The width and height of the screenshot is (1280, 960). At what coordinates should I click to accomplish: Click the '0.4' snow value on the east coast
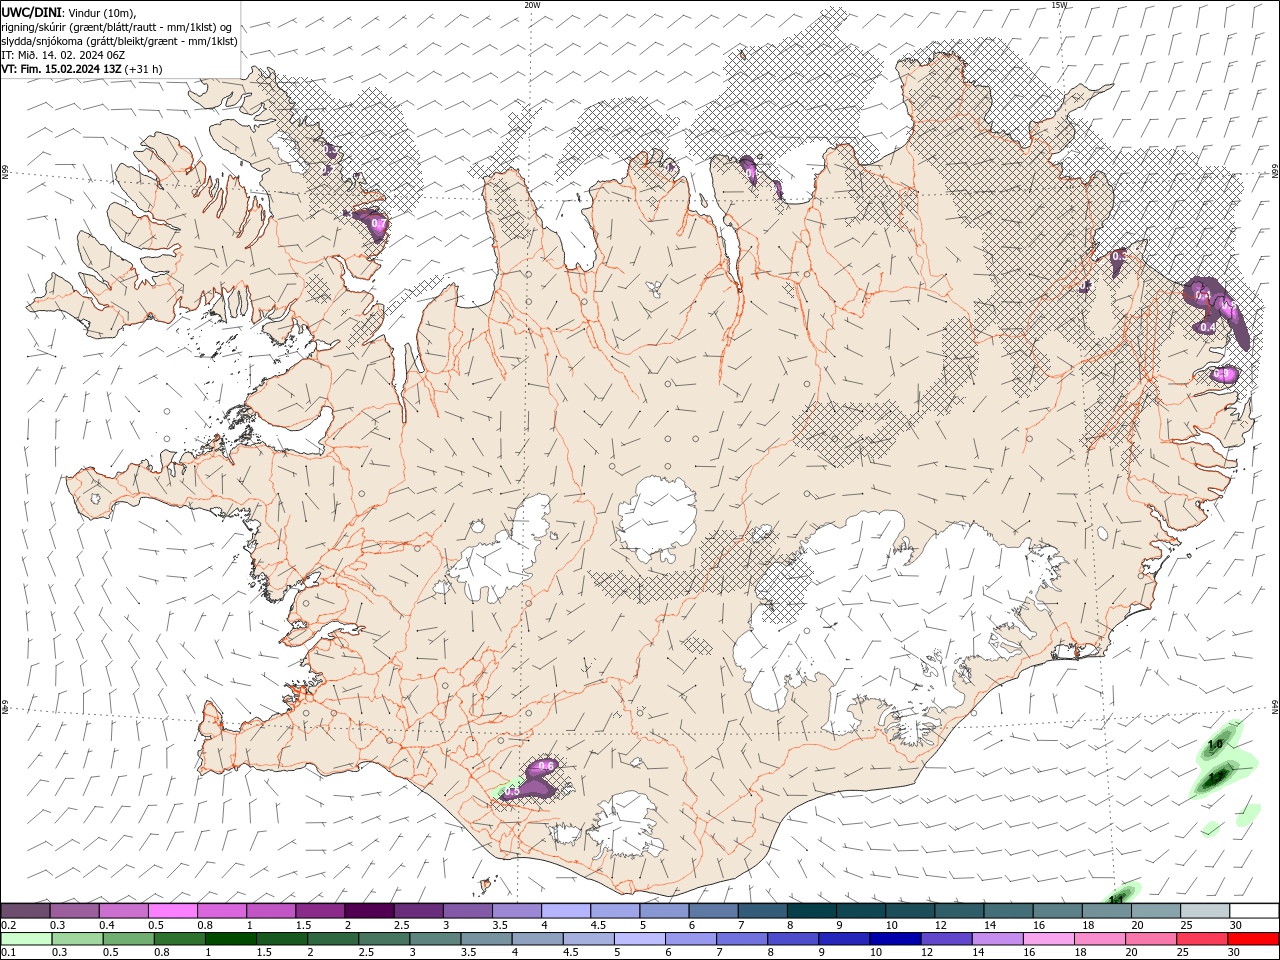[1207, 327]
